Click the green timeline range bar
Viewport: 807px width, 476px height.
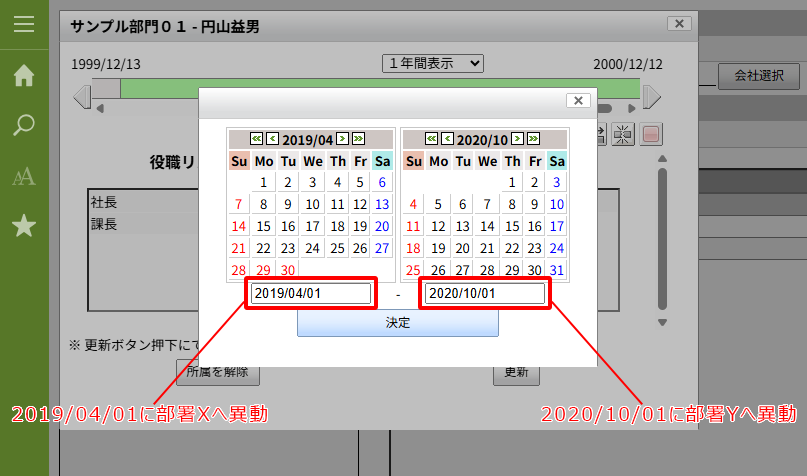160,89
